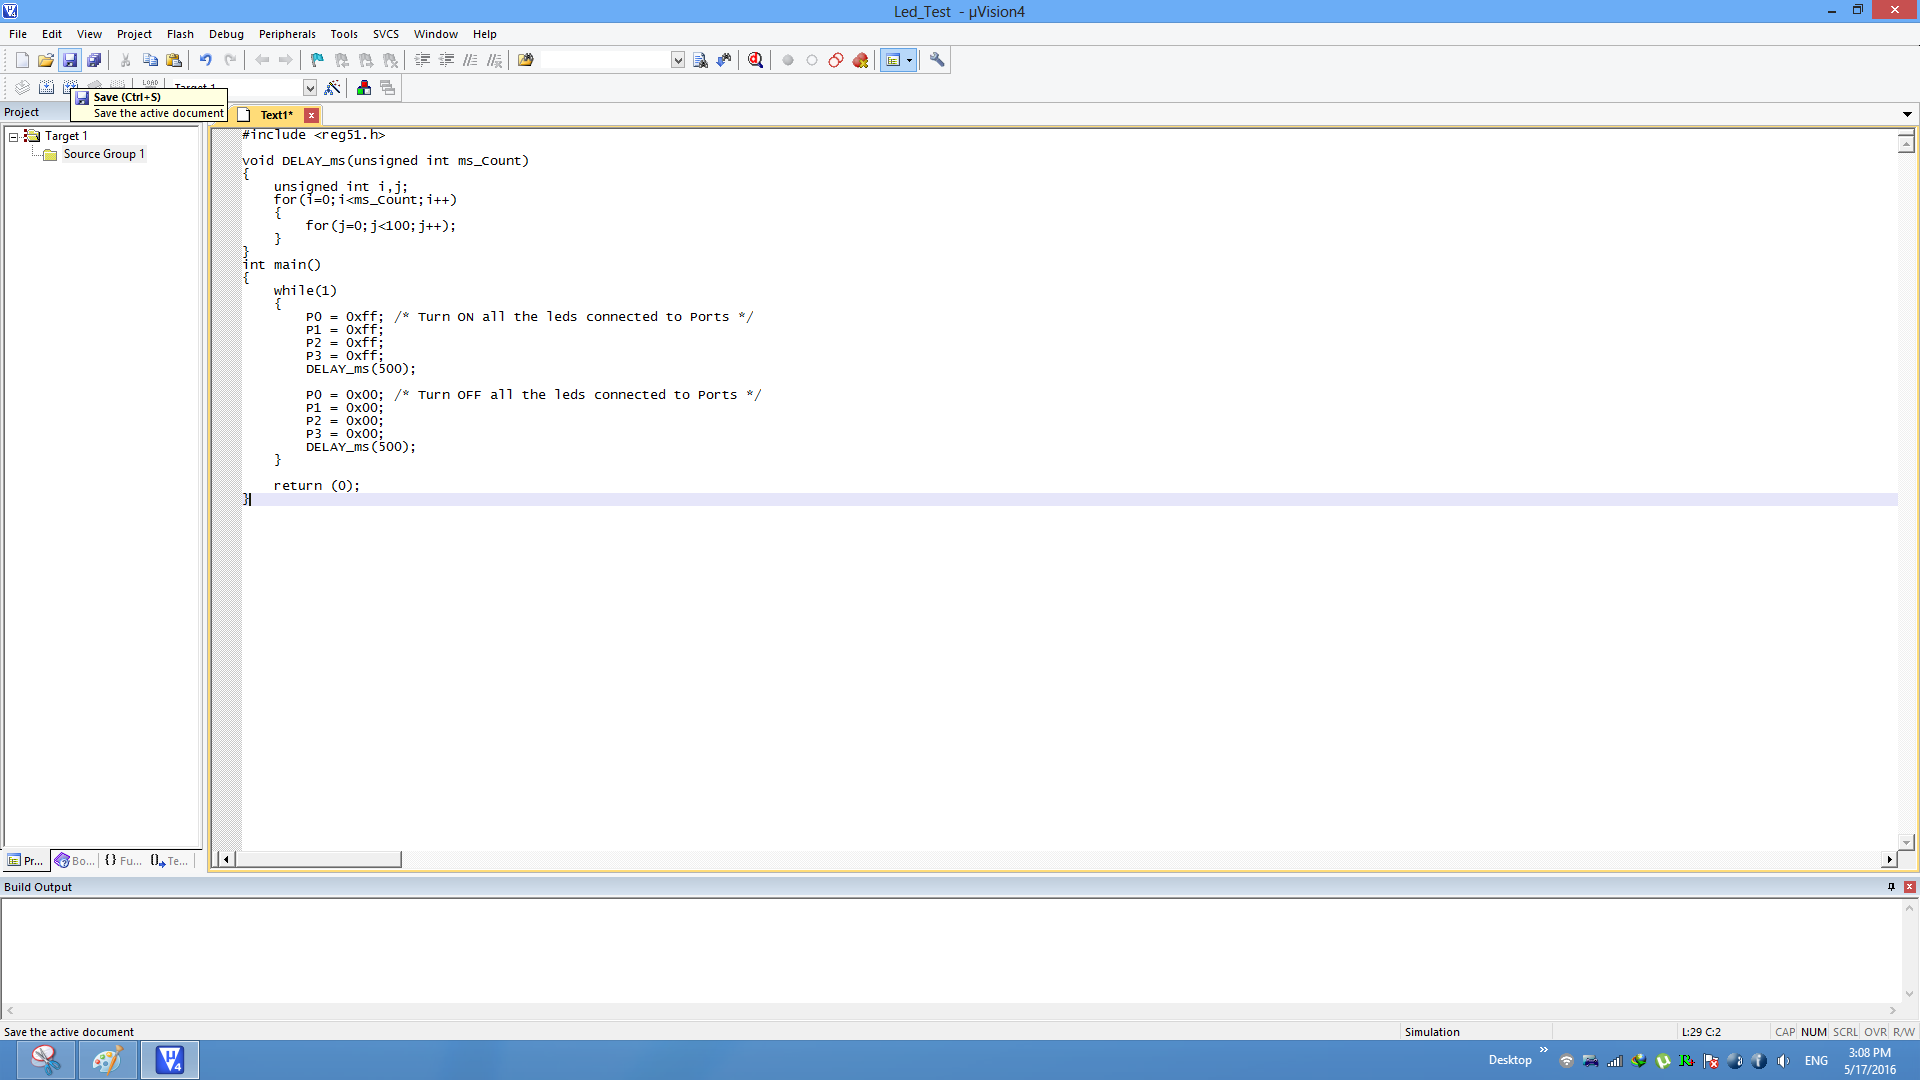Viewport: 1920px width, 1080px height.
Task: Open Find in Files
Action: click(x=526, y=60)
